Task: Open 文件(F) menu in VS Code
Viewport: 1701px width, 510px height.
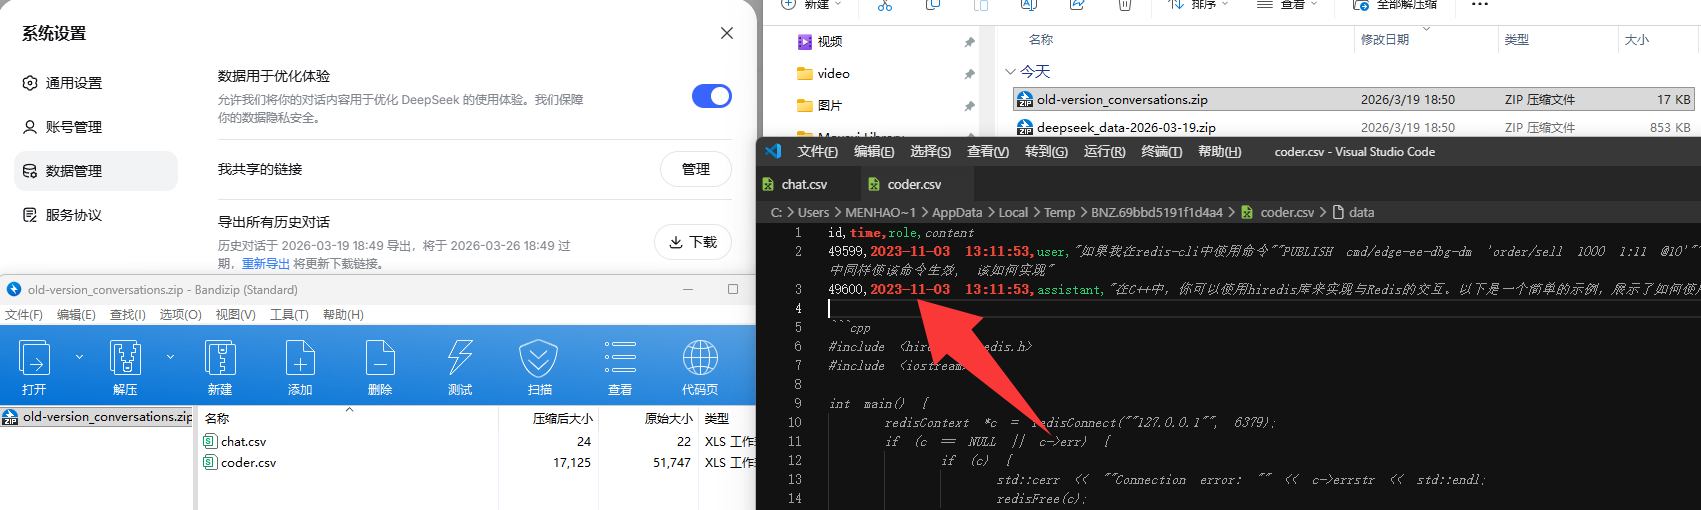Action: click(817, 152)
